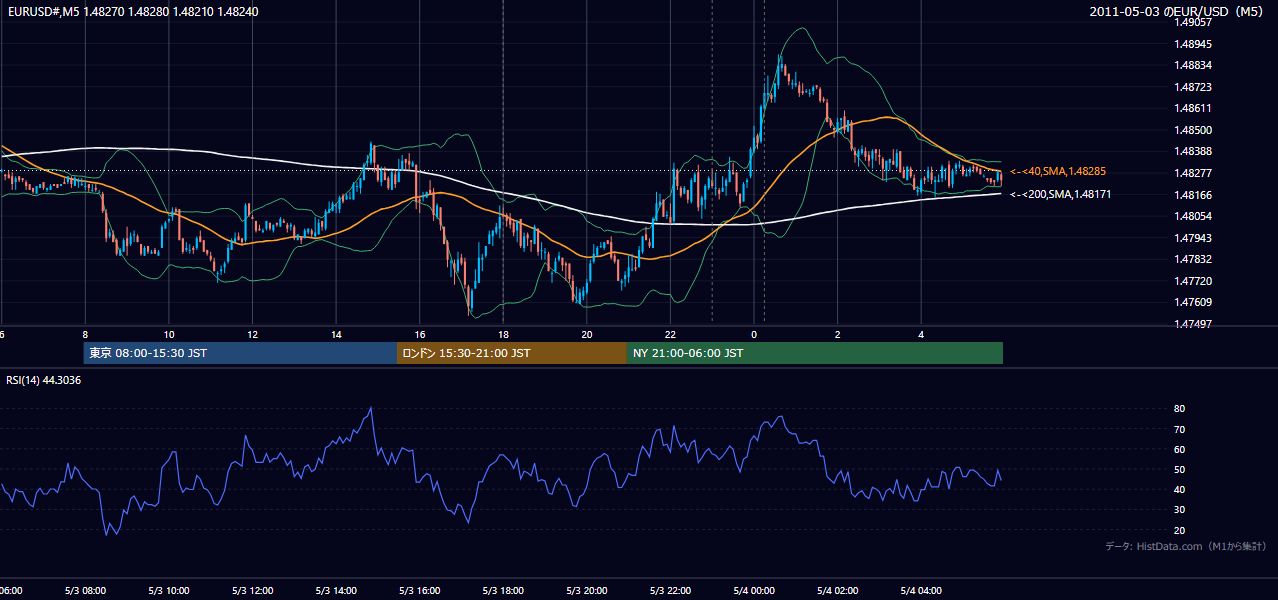The height and width of the screenshot is (600, 1278).
Task: Click RSI scale value 20
Action: click(1179, 530)
